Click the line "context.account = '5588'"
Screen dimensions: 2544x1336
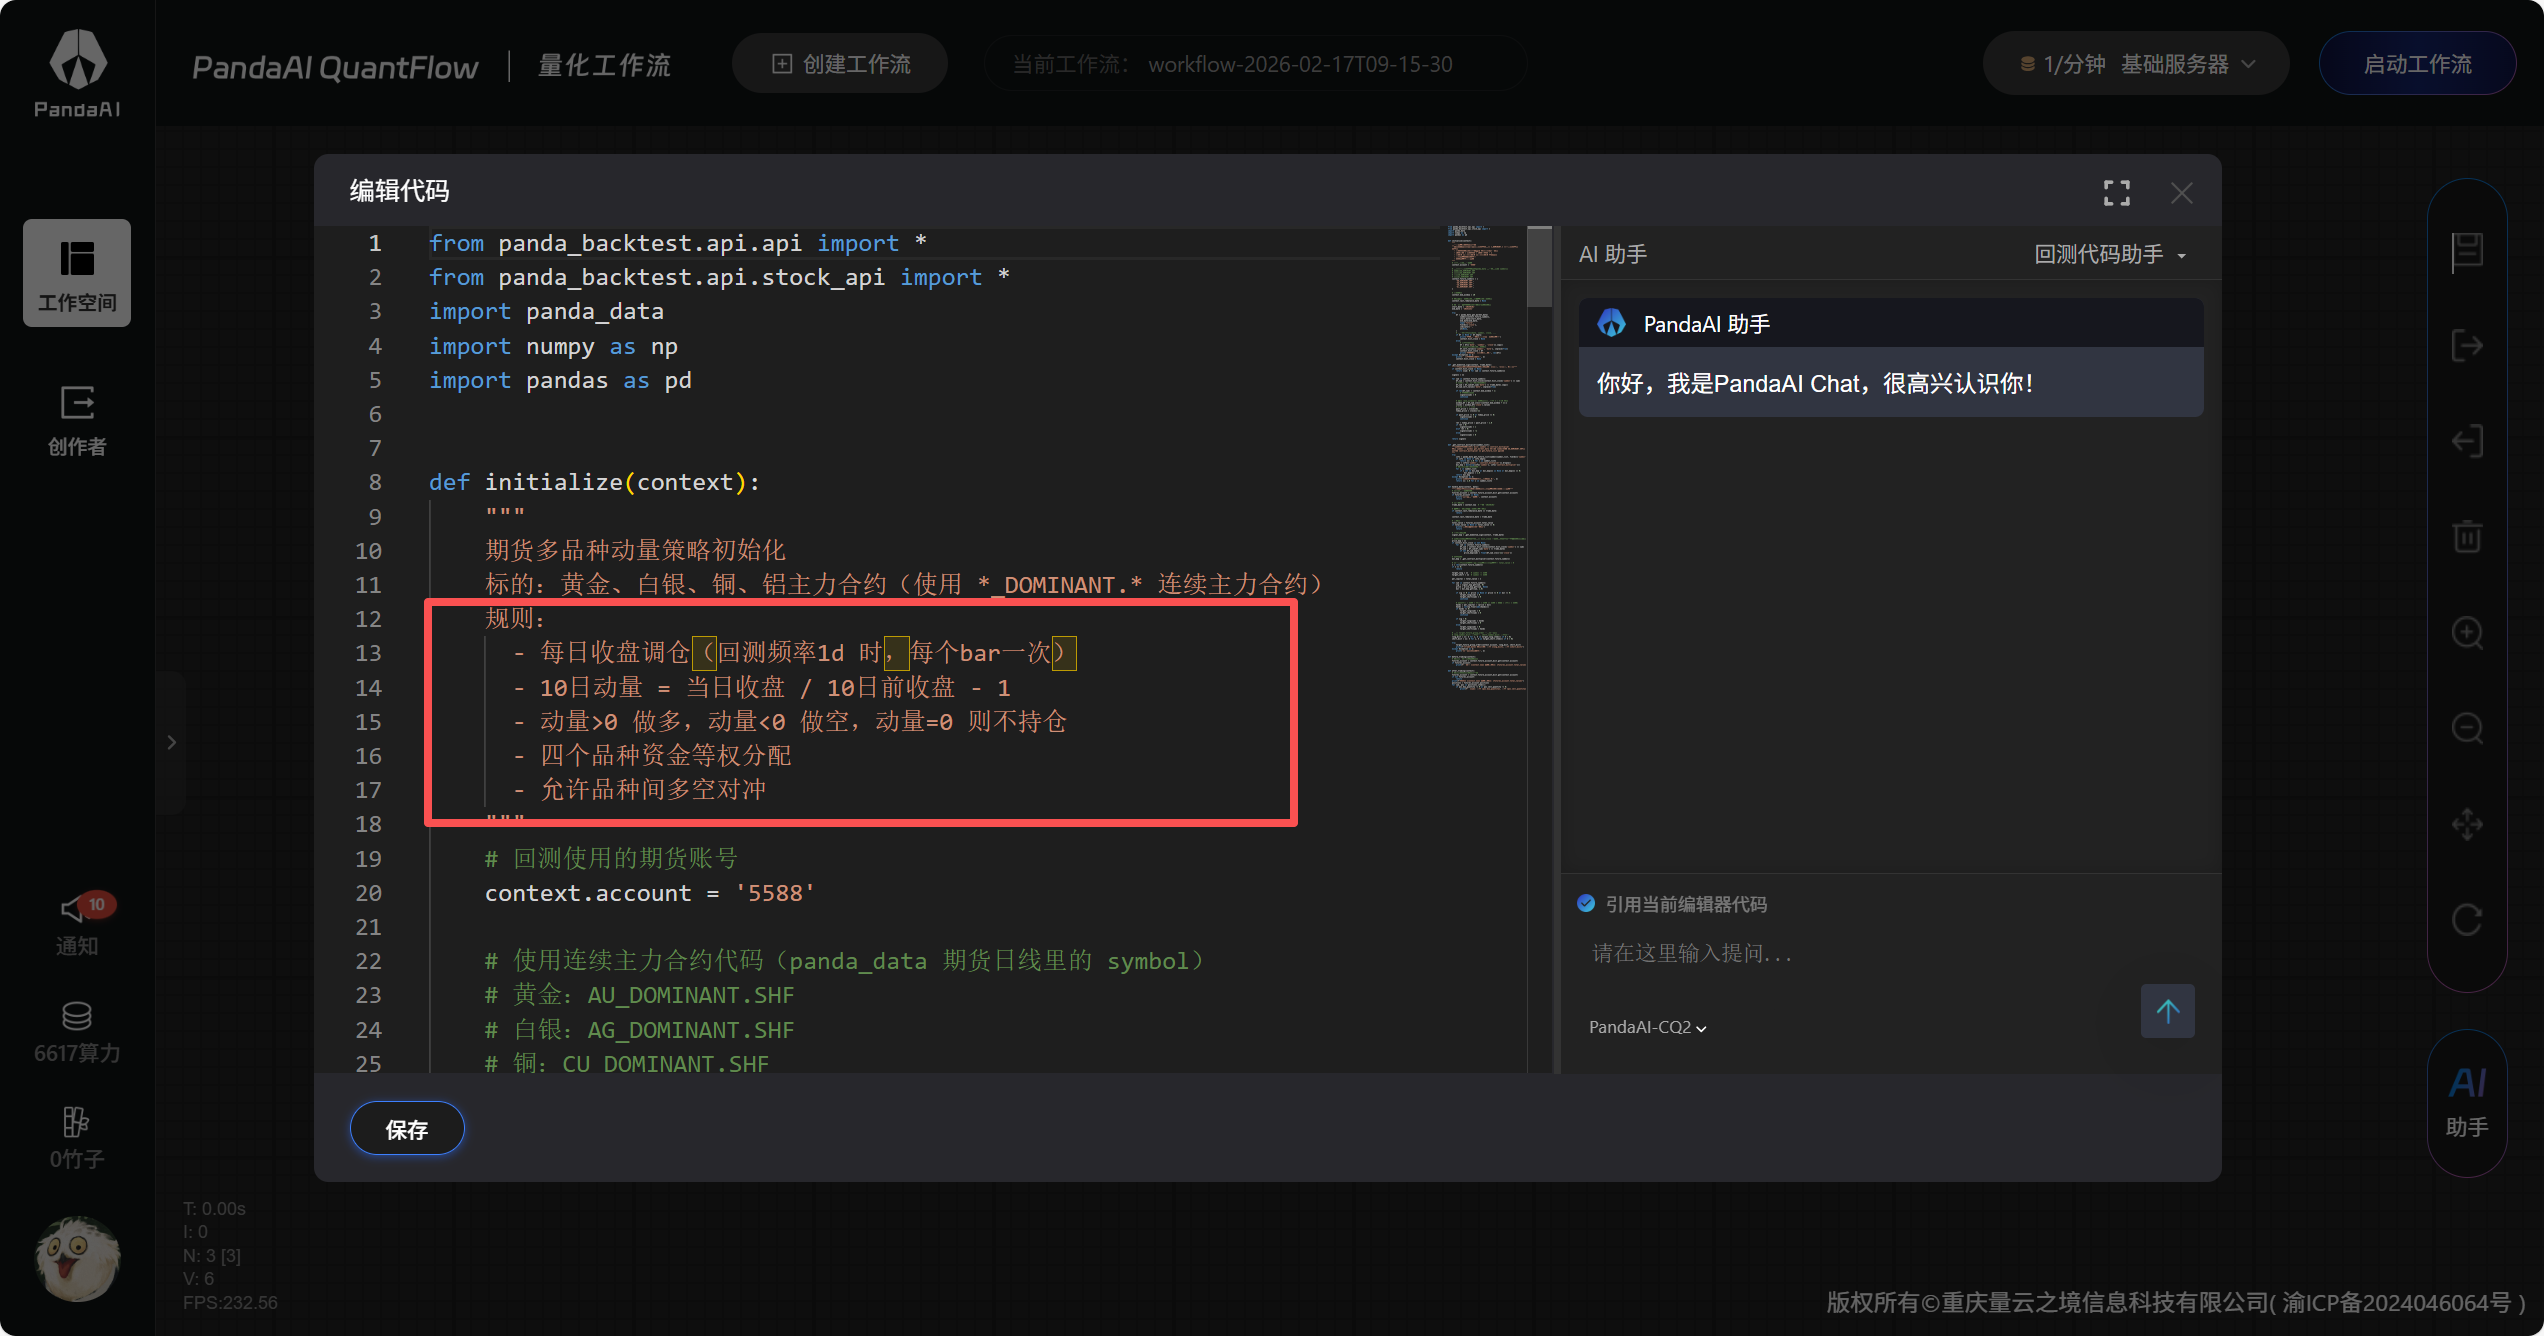click(x=650, y=893)
